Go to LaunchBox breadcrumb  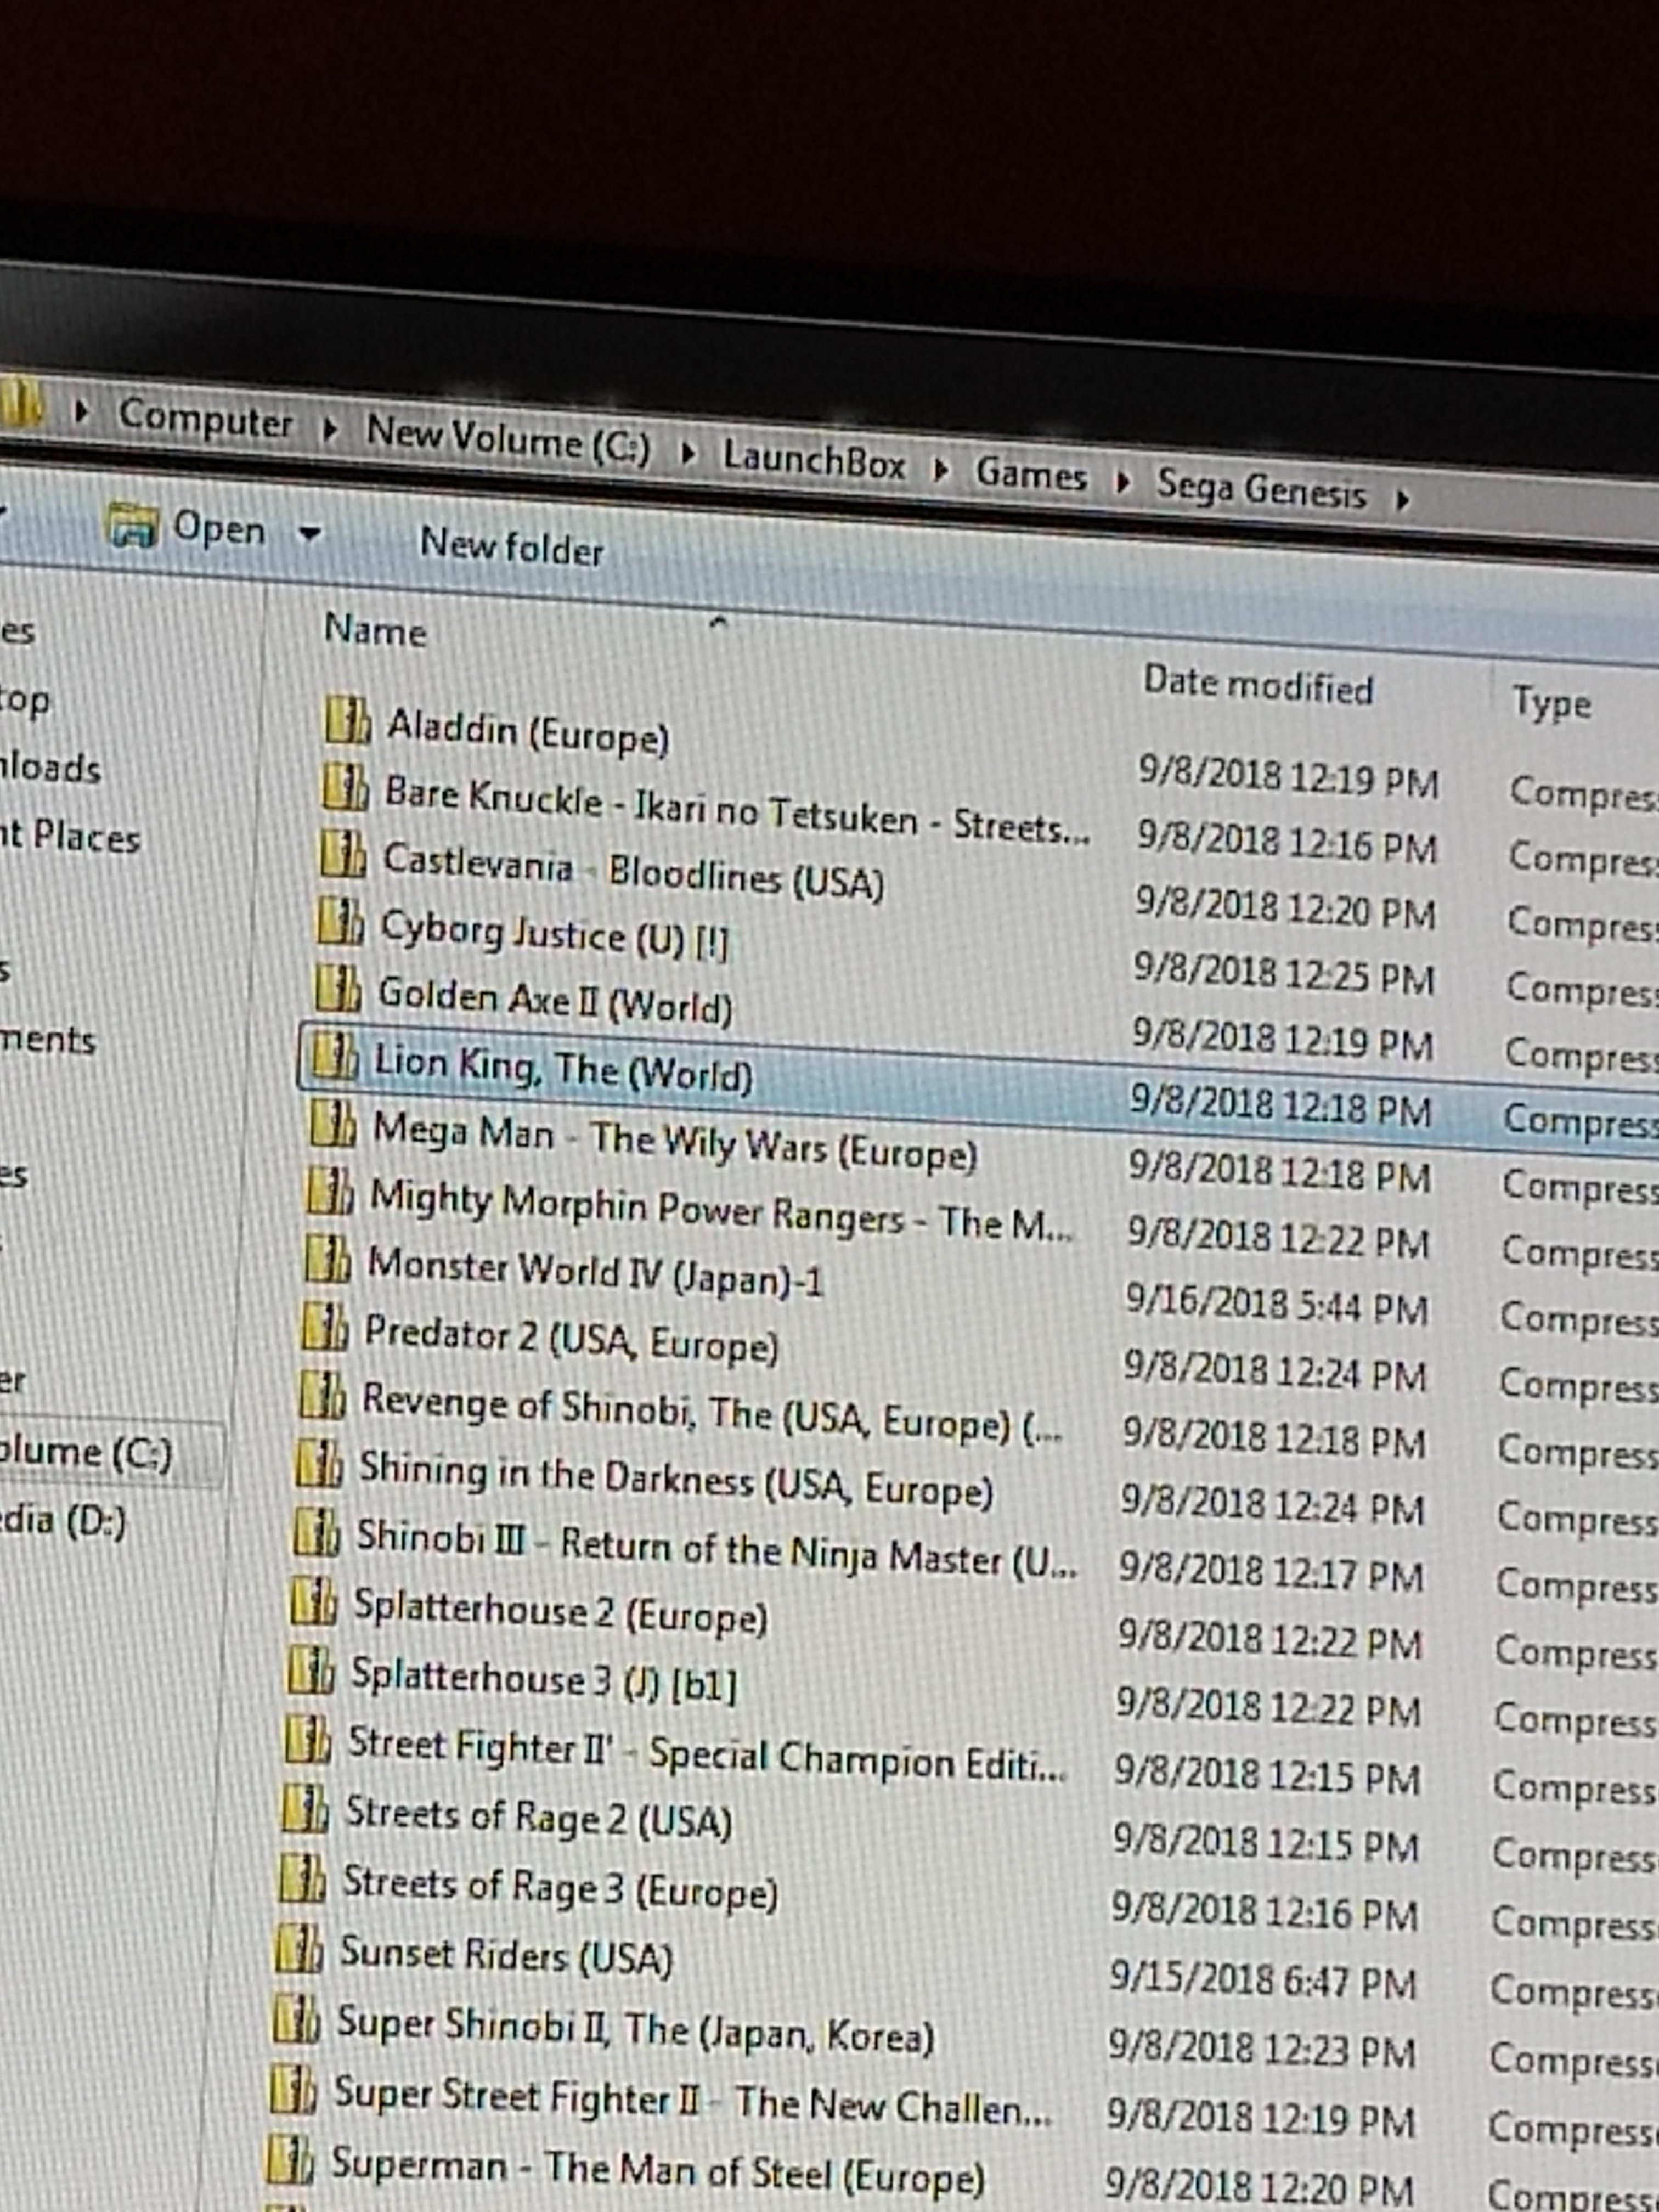point(814,461)
